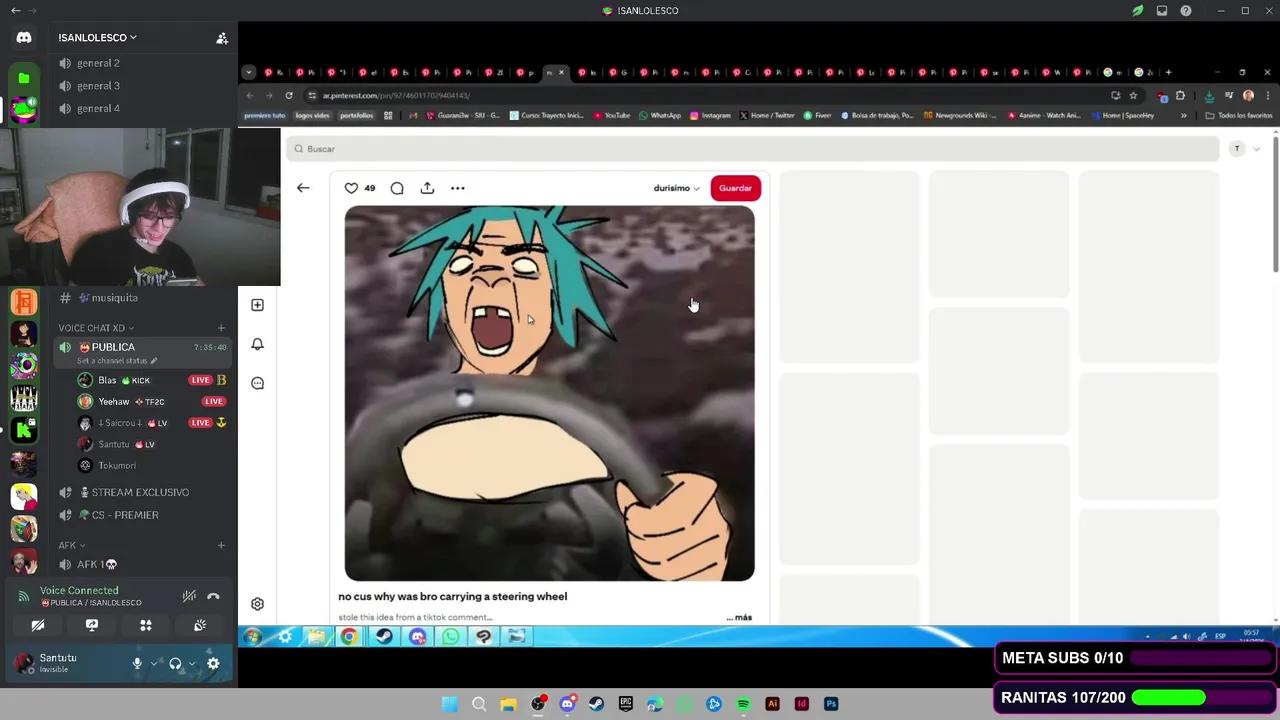Open the steering wheel pin image

point(549,393)
